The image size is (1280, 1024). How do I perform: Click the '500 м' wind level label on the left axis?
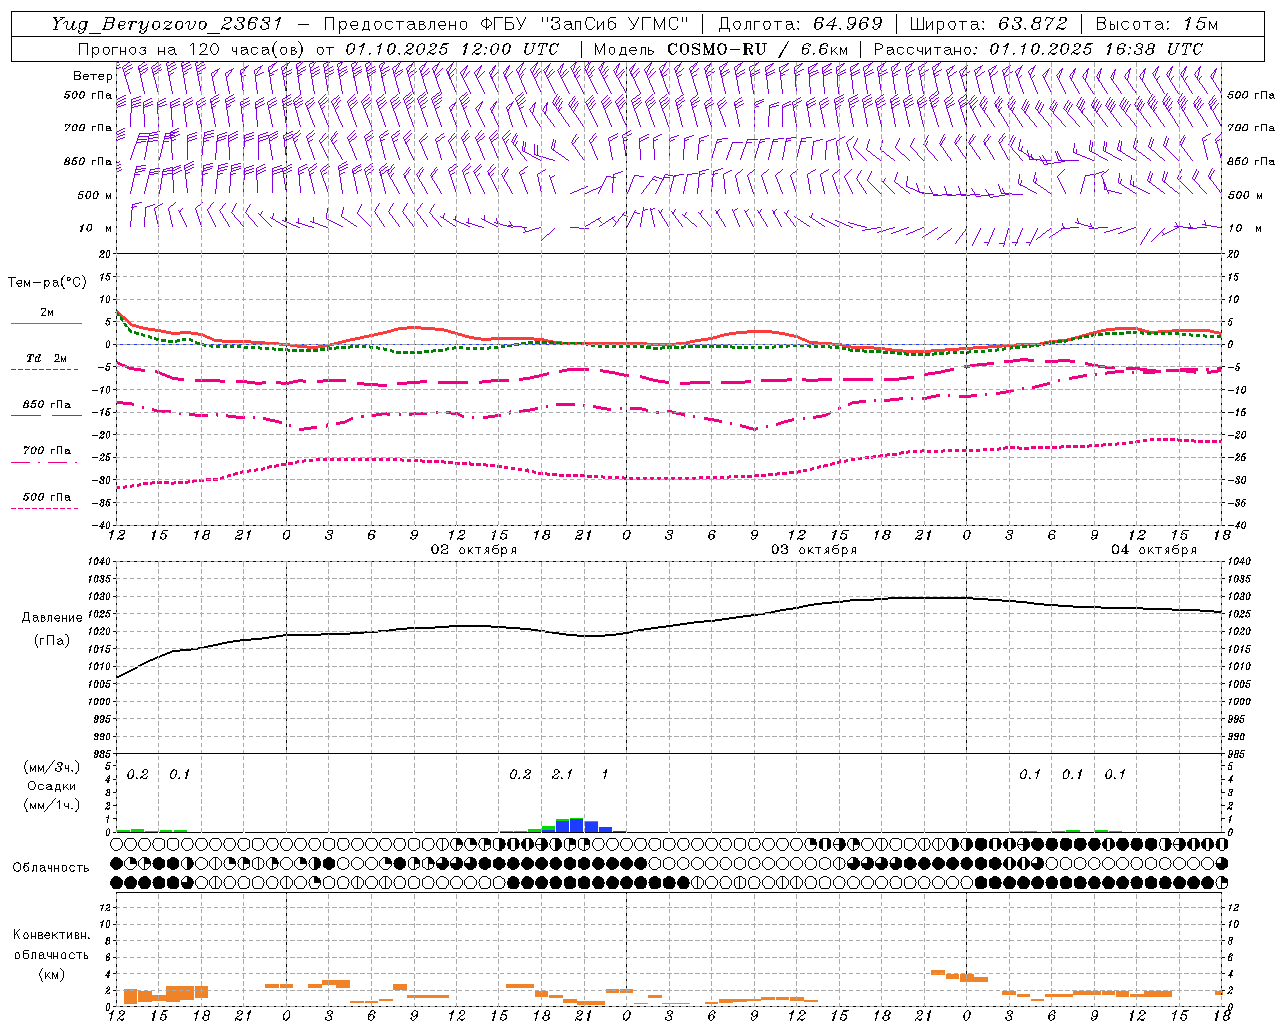click(95, 195)
